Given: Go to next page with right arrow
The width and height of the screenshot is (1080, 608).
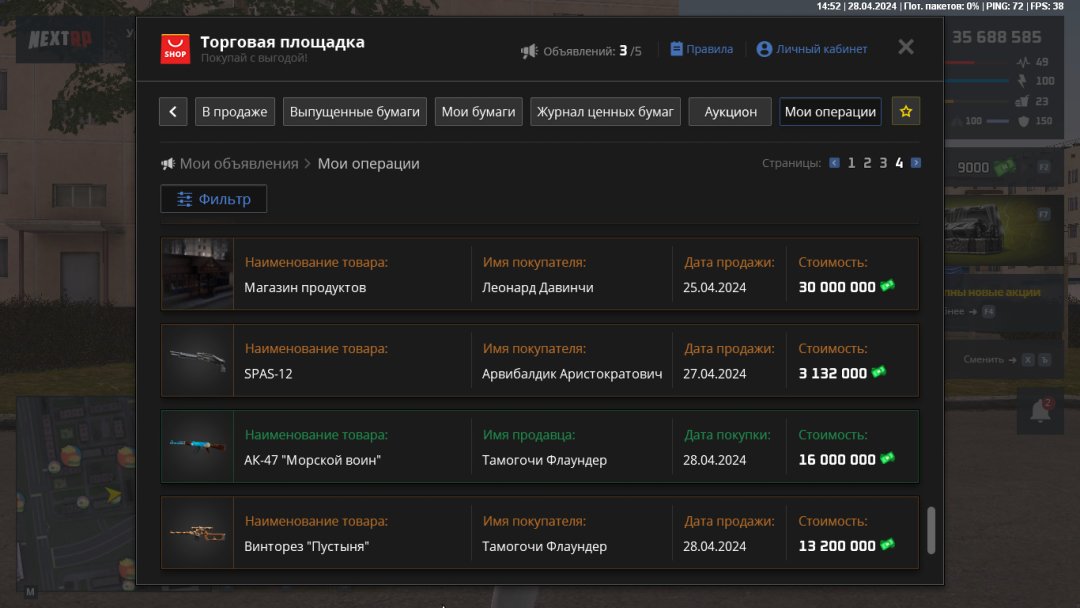Looking at the screenshot, I should pyautogui.click(x=915, y=163).
